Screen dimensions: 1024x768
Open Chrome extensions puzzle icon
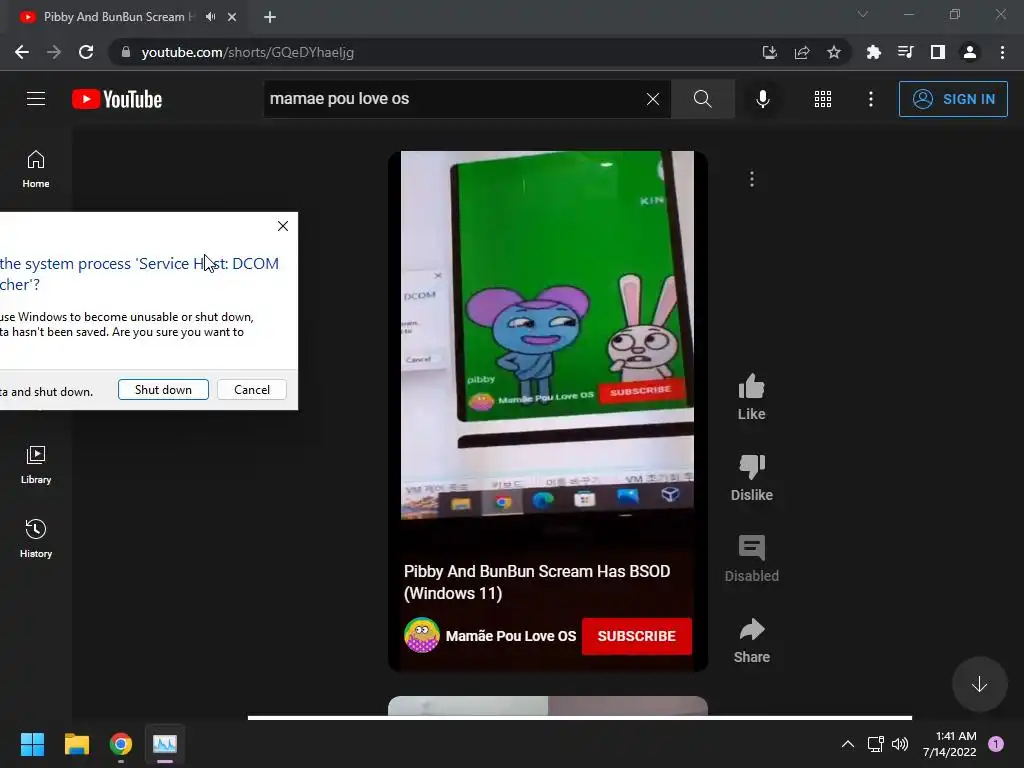point(873,52)
